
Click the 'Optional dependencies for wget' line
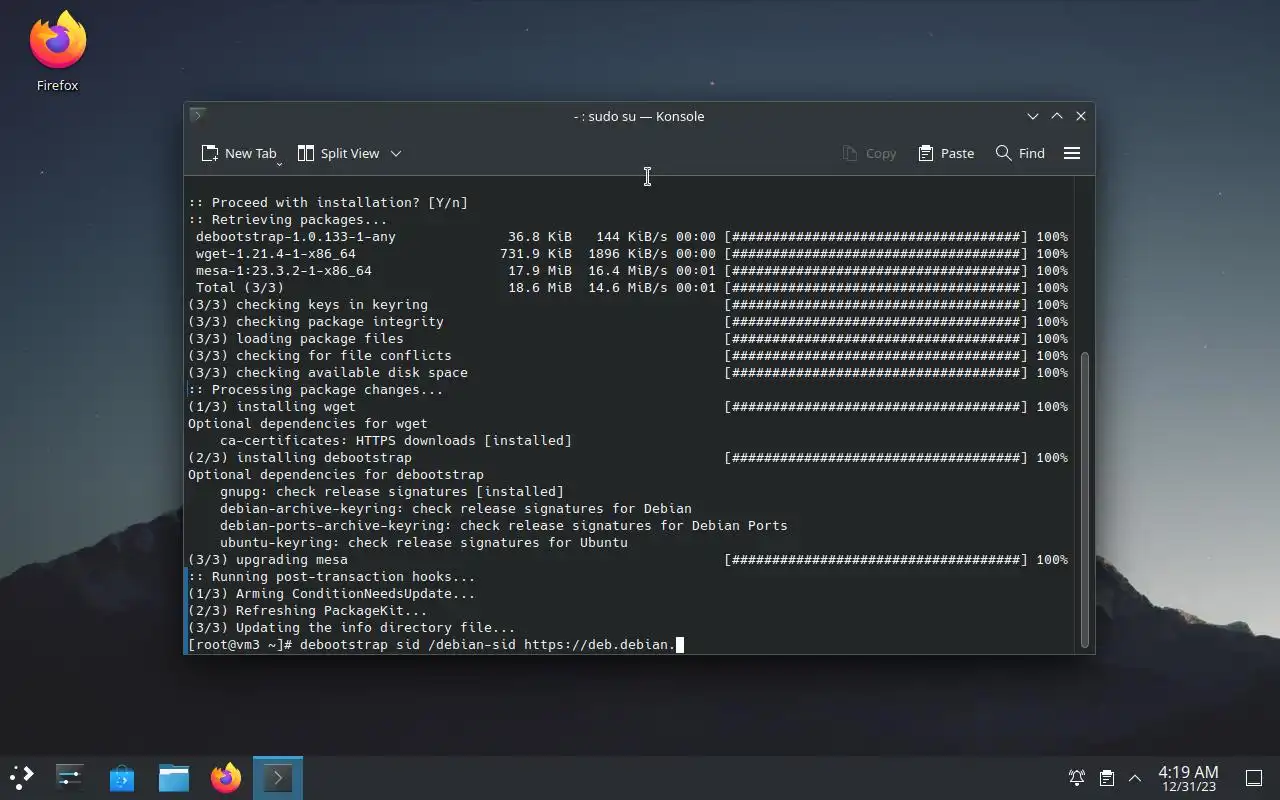point(308,424)
